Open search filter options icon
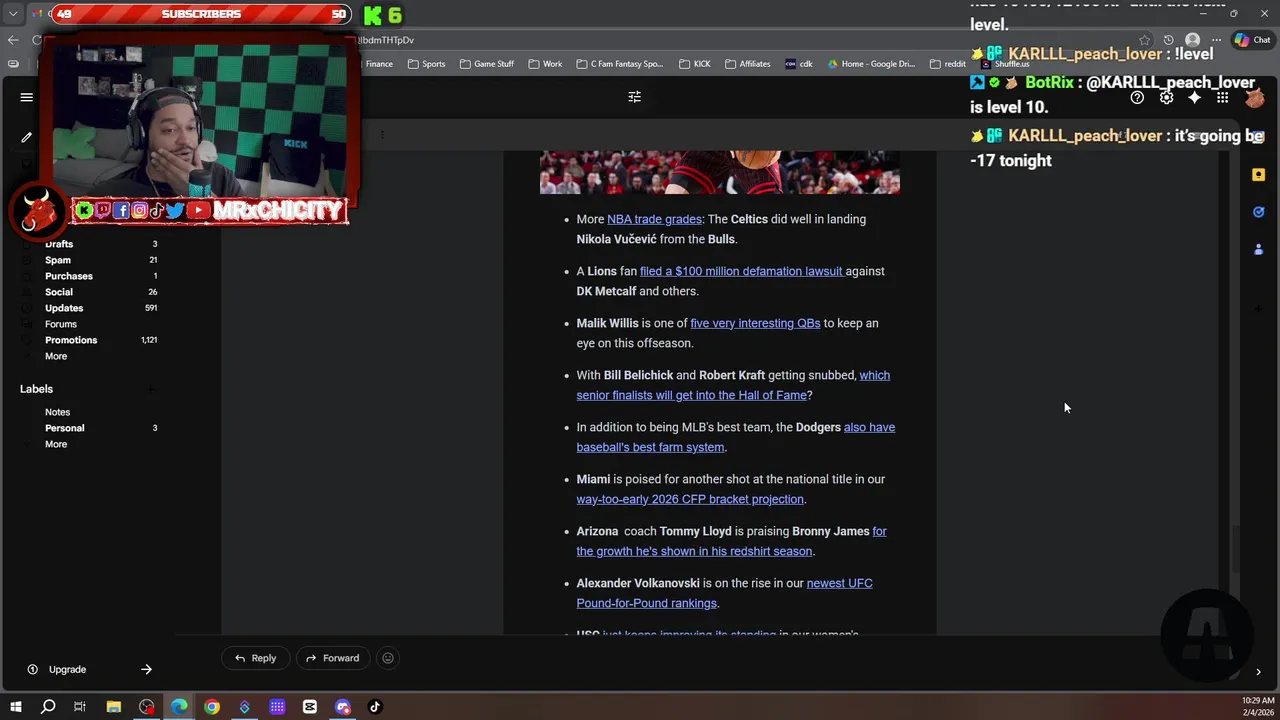The height and width of the screenshot is (720, 1280). click(x=634, y=97)
